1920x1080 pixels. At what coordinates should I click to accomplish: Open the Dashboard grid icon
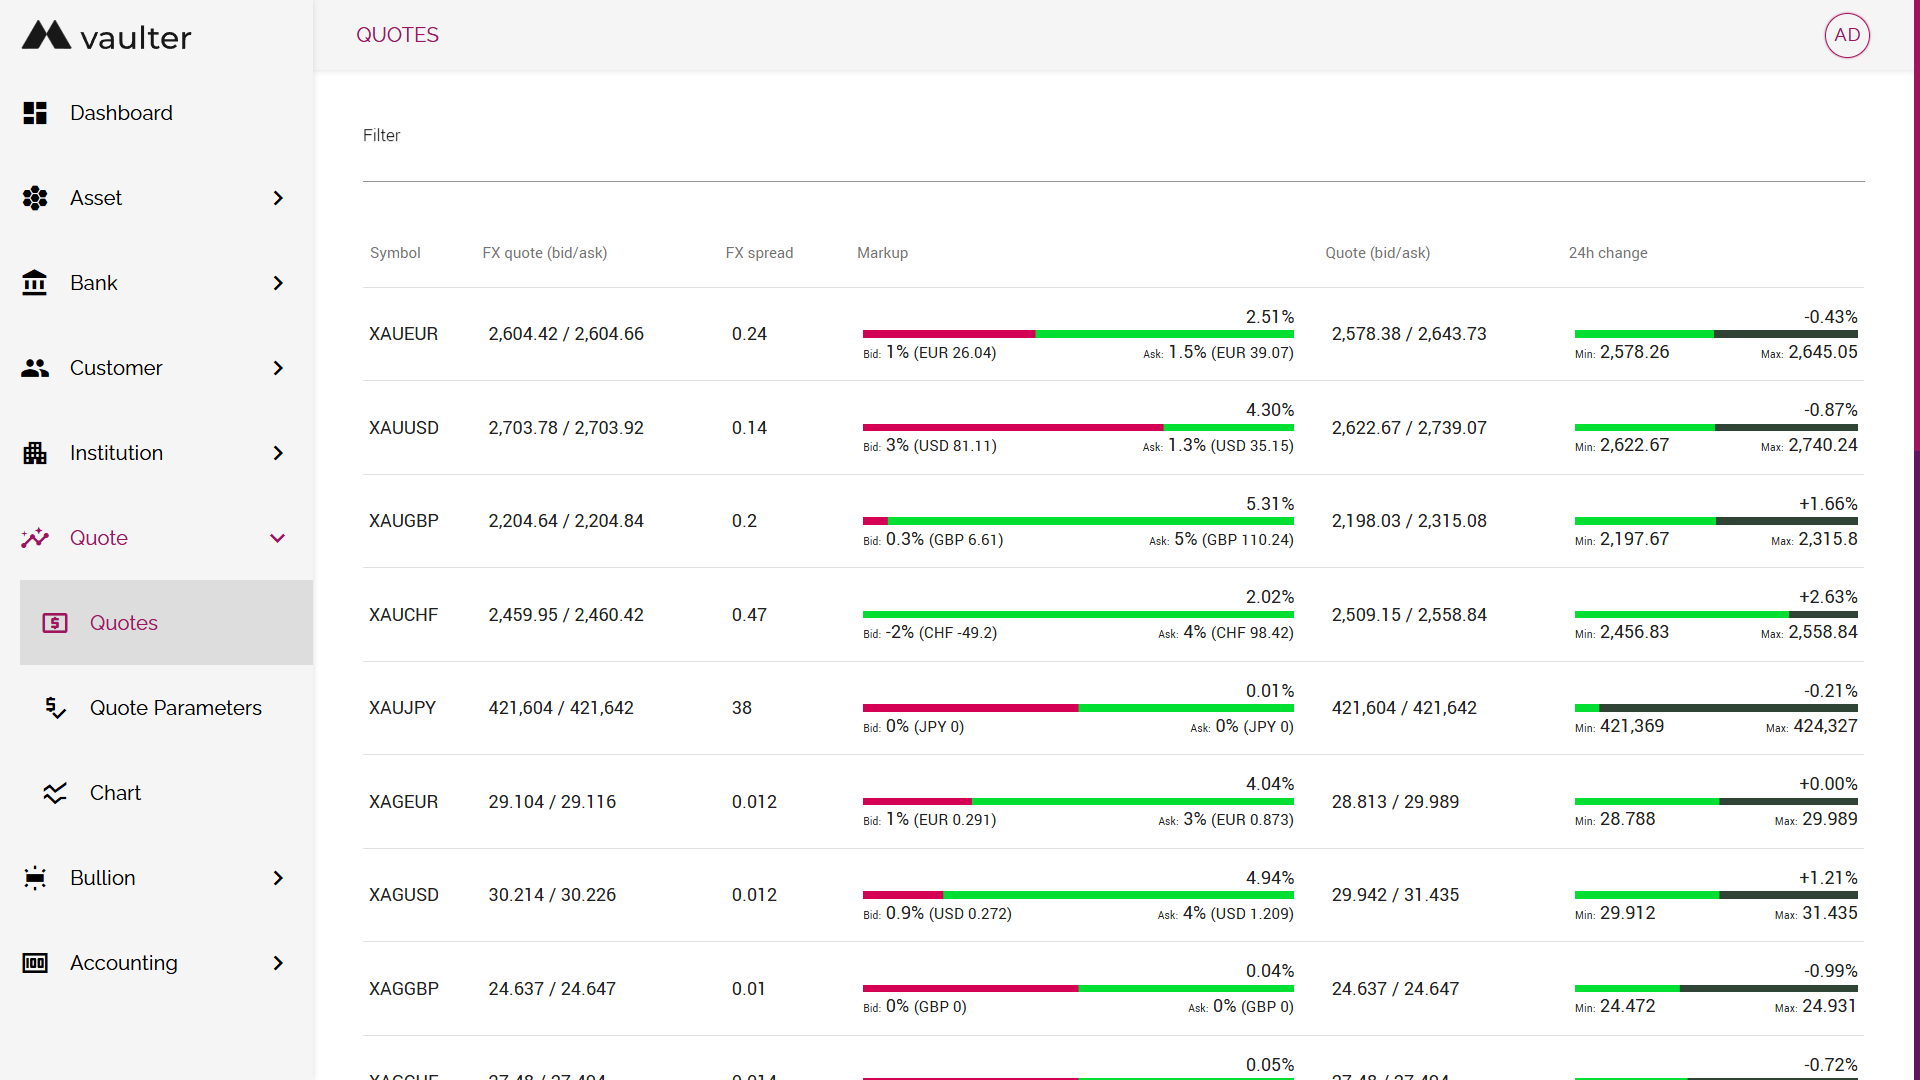(35, 113)
